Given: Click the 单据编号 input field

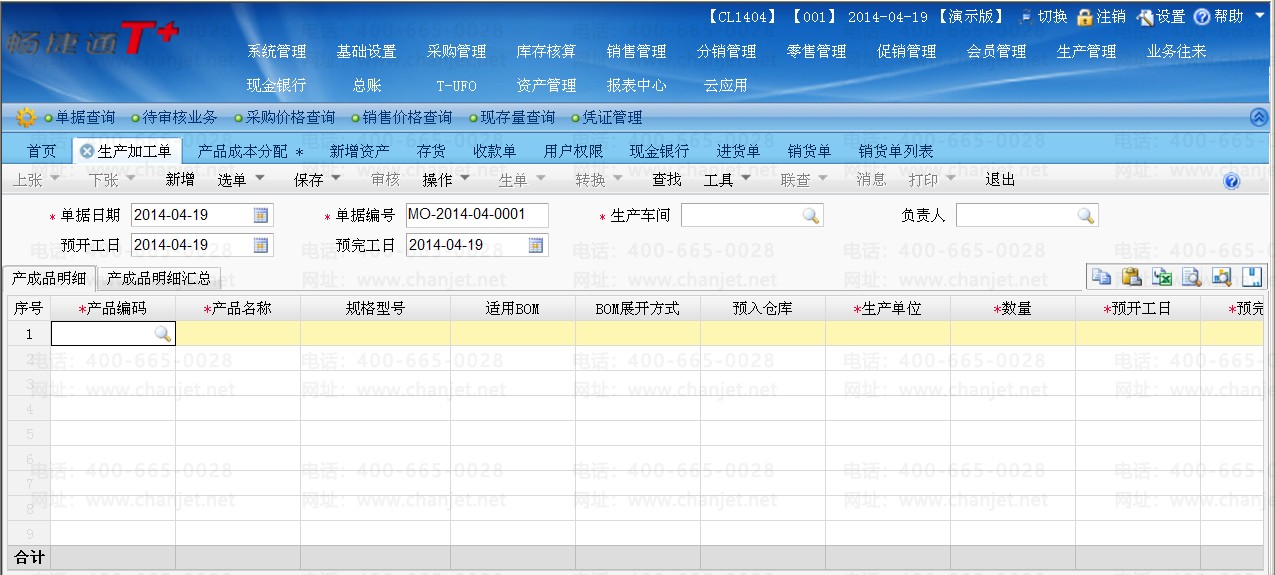Looking at the screenshot, I should pyautogui.click(x=478, y=215).
